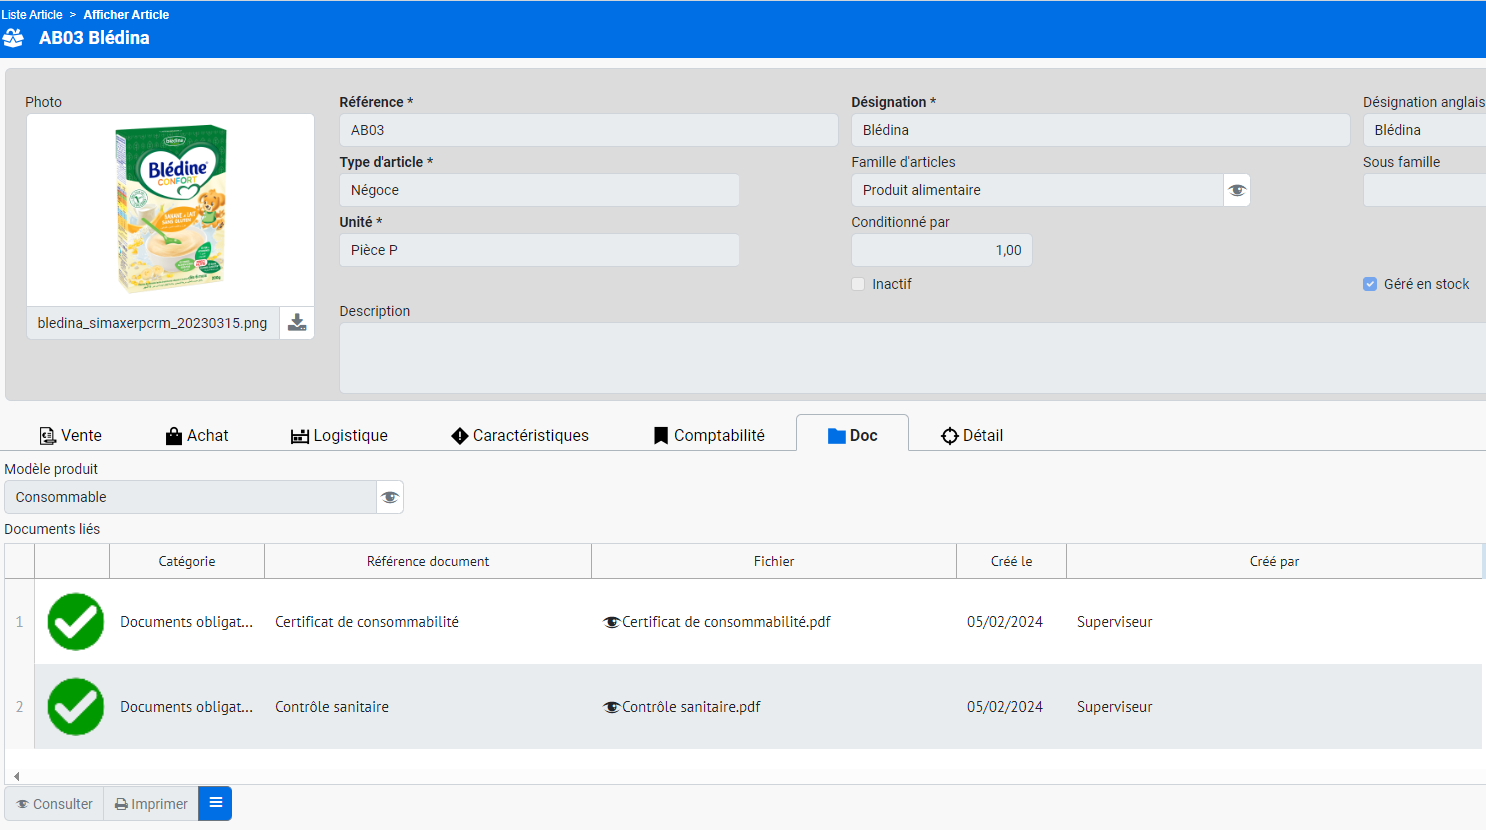Click the Type d'article field Négoce

point(540,190)
